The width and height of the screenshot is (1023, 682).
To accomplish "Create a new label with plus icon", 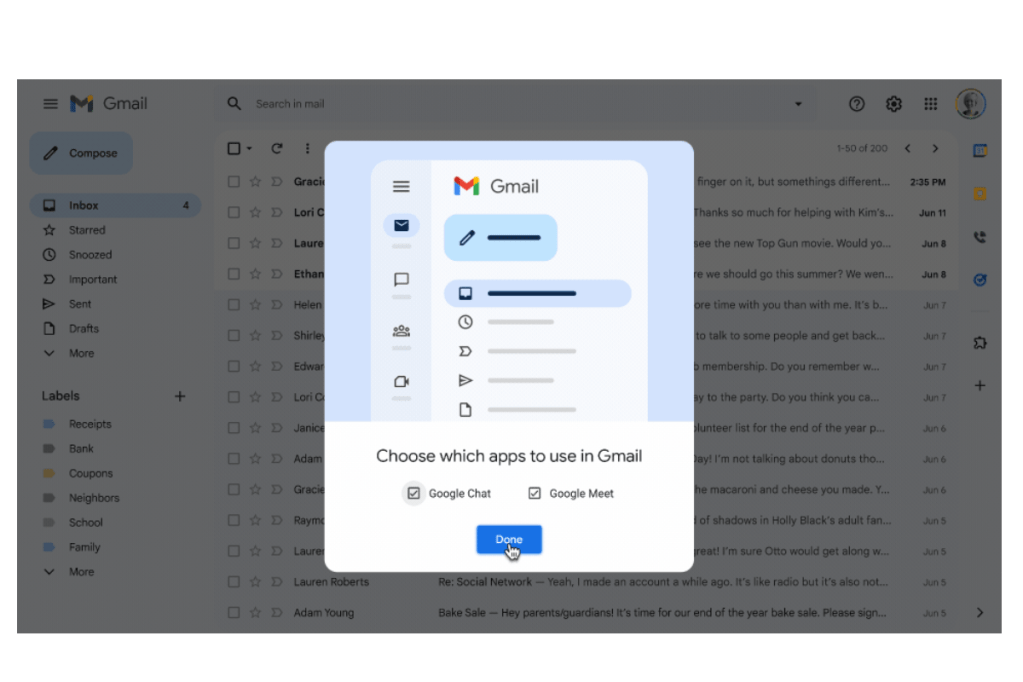I will coord(180,396).
